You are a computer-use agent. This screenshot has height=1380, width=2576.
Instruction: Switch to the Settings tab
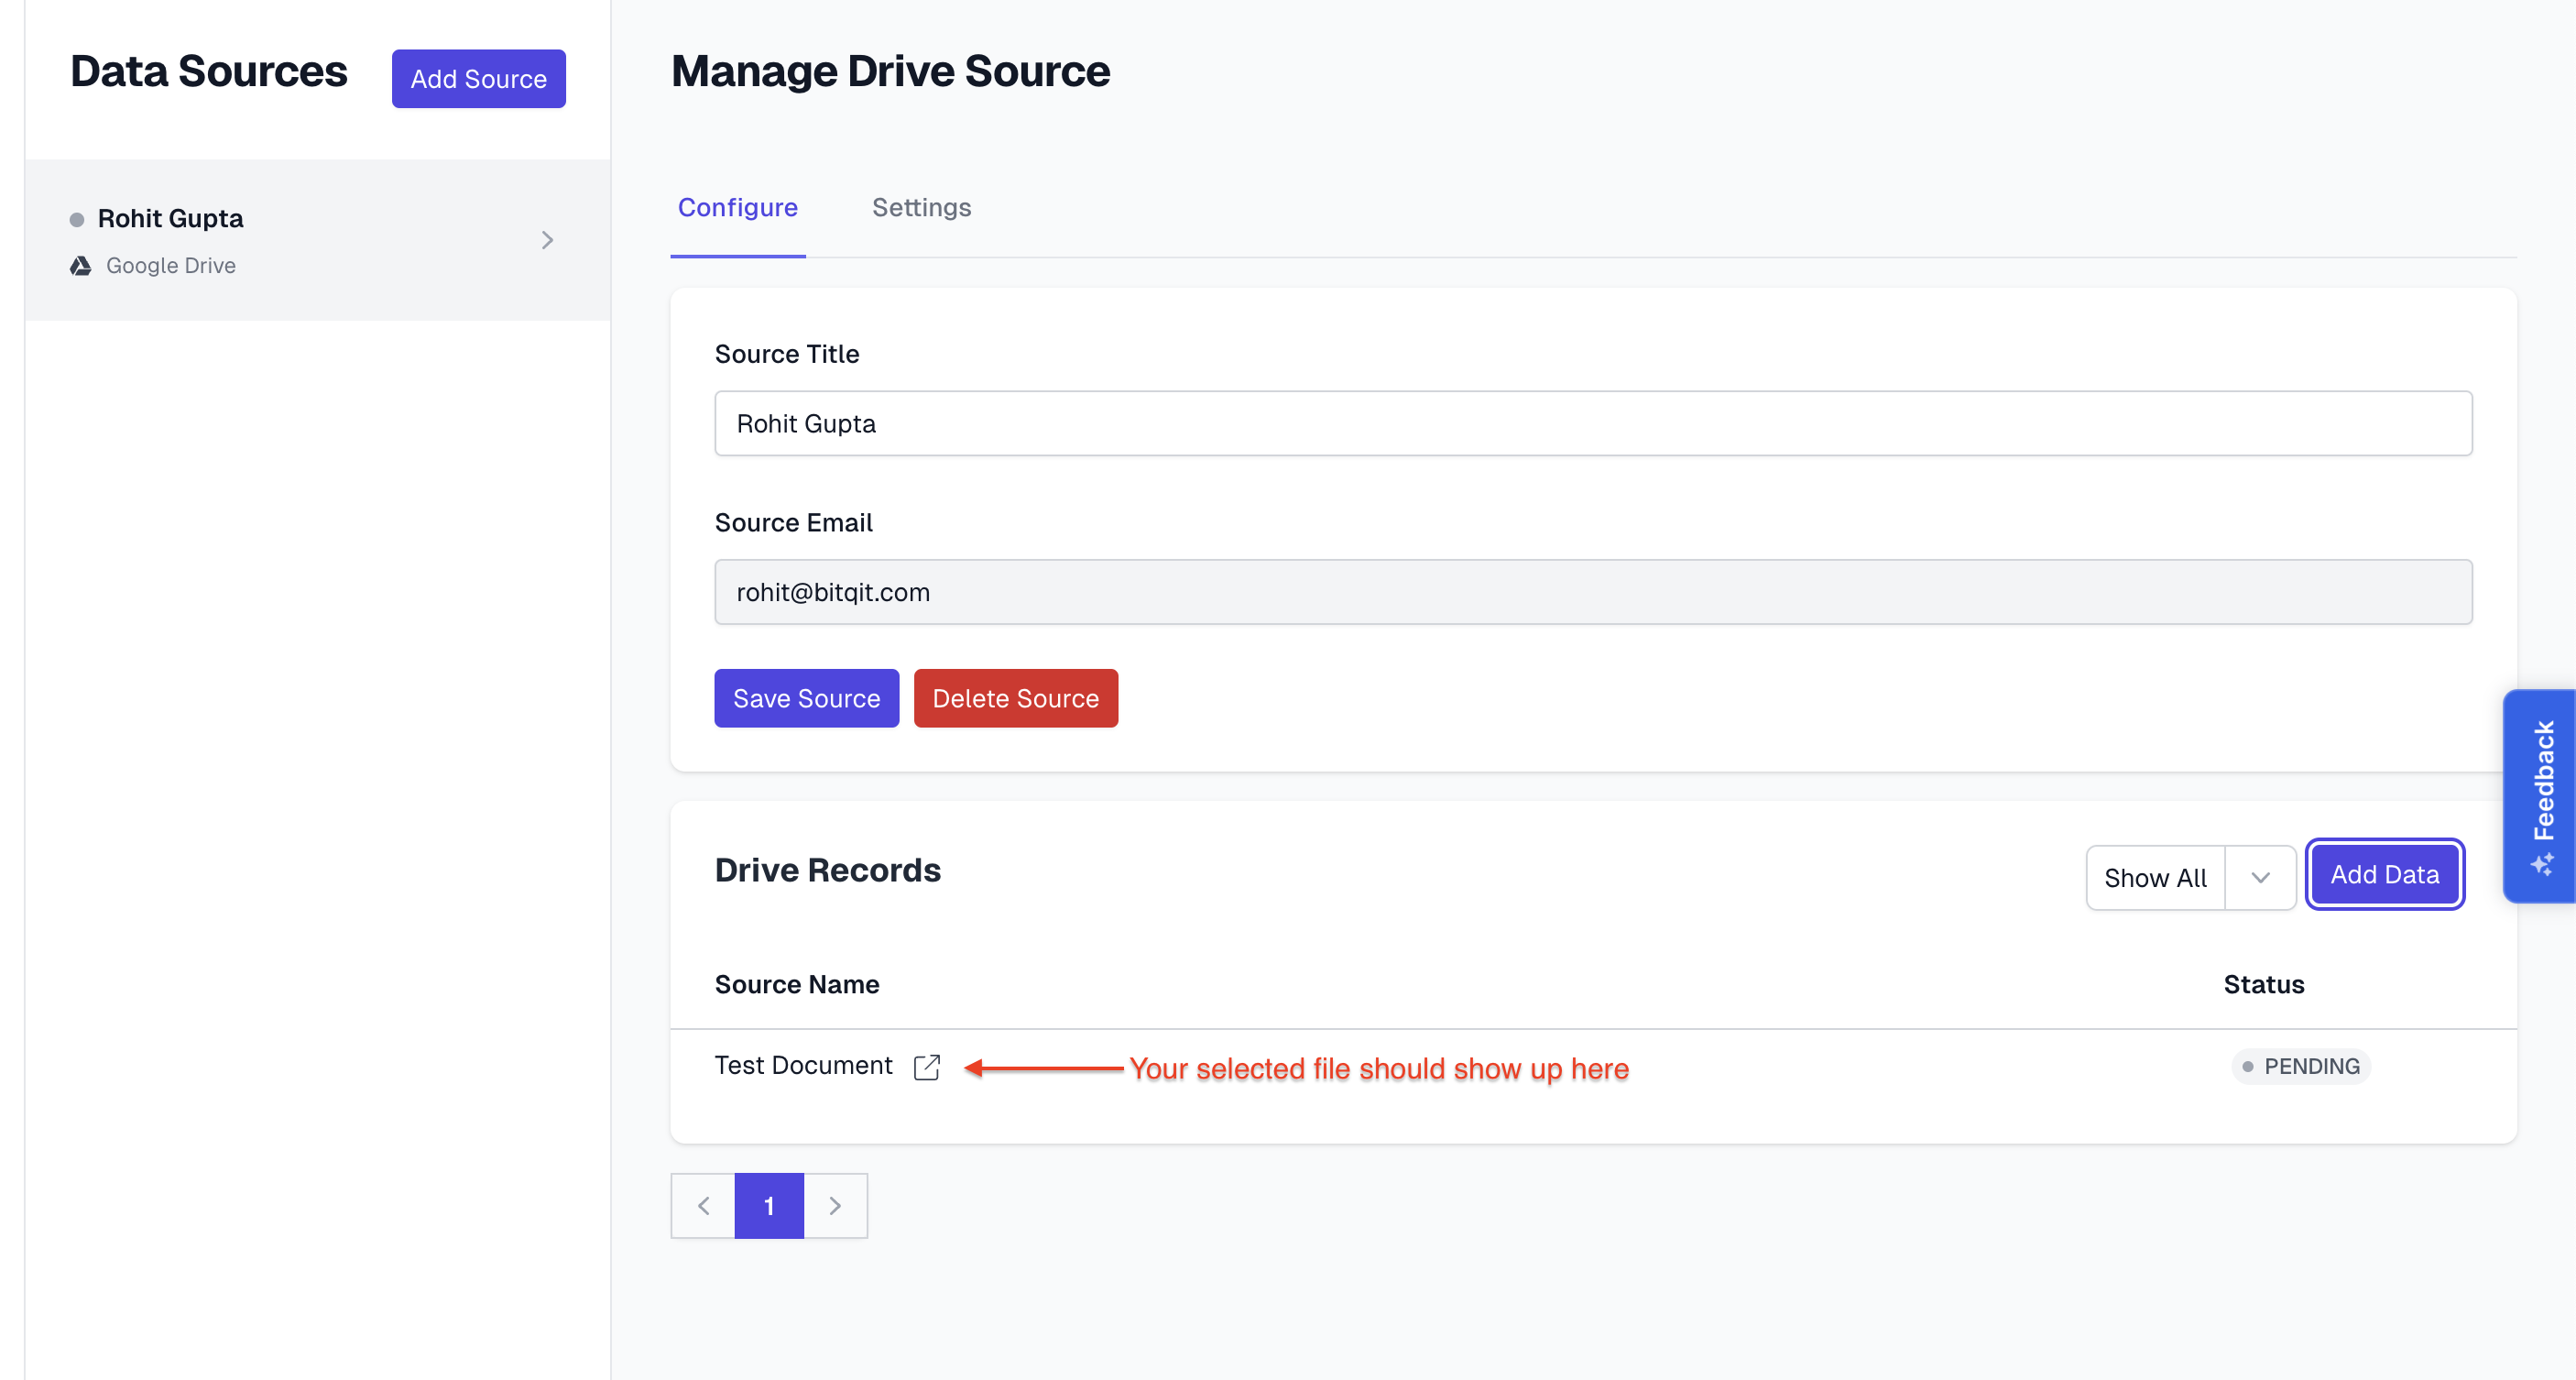pyautogui.click(x=921, y=208)
